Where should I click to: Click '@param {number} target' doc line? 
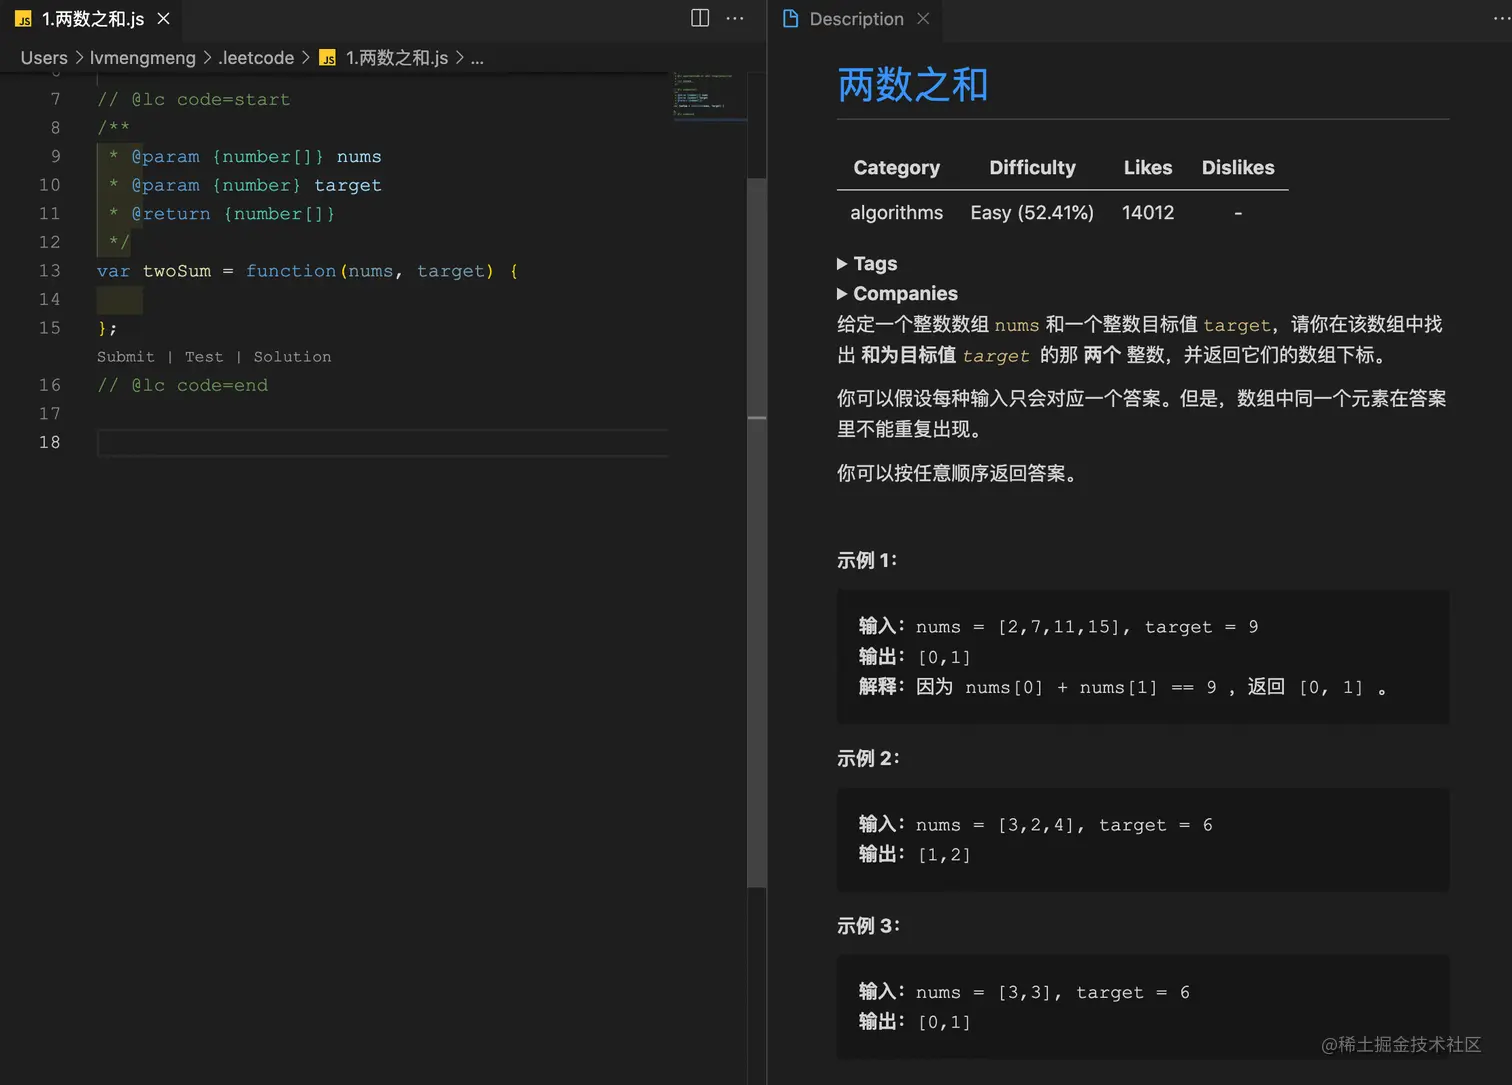click(245, 186)
